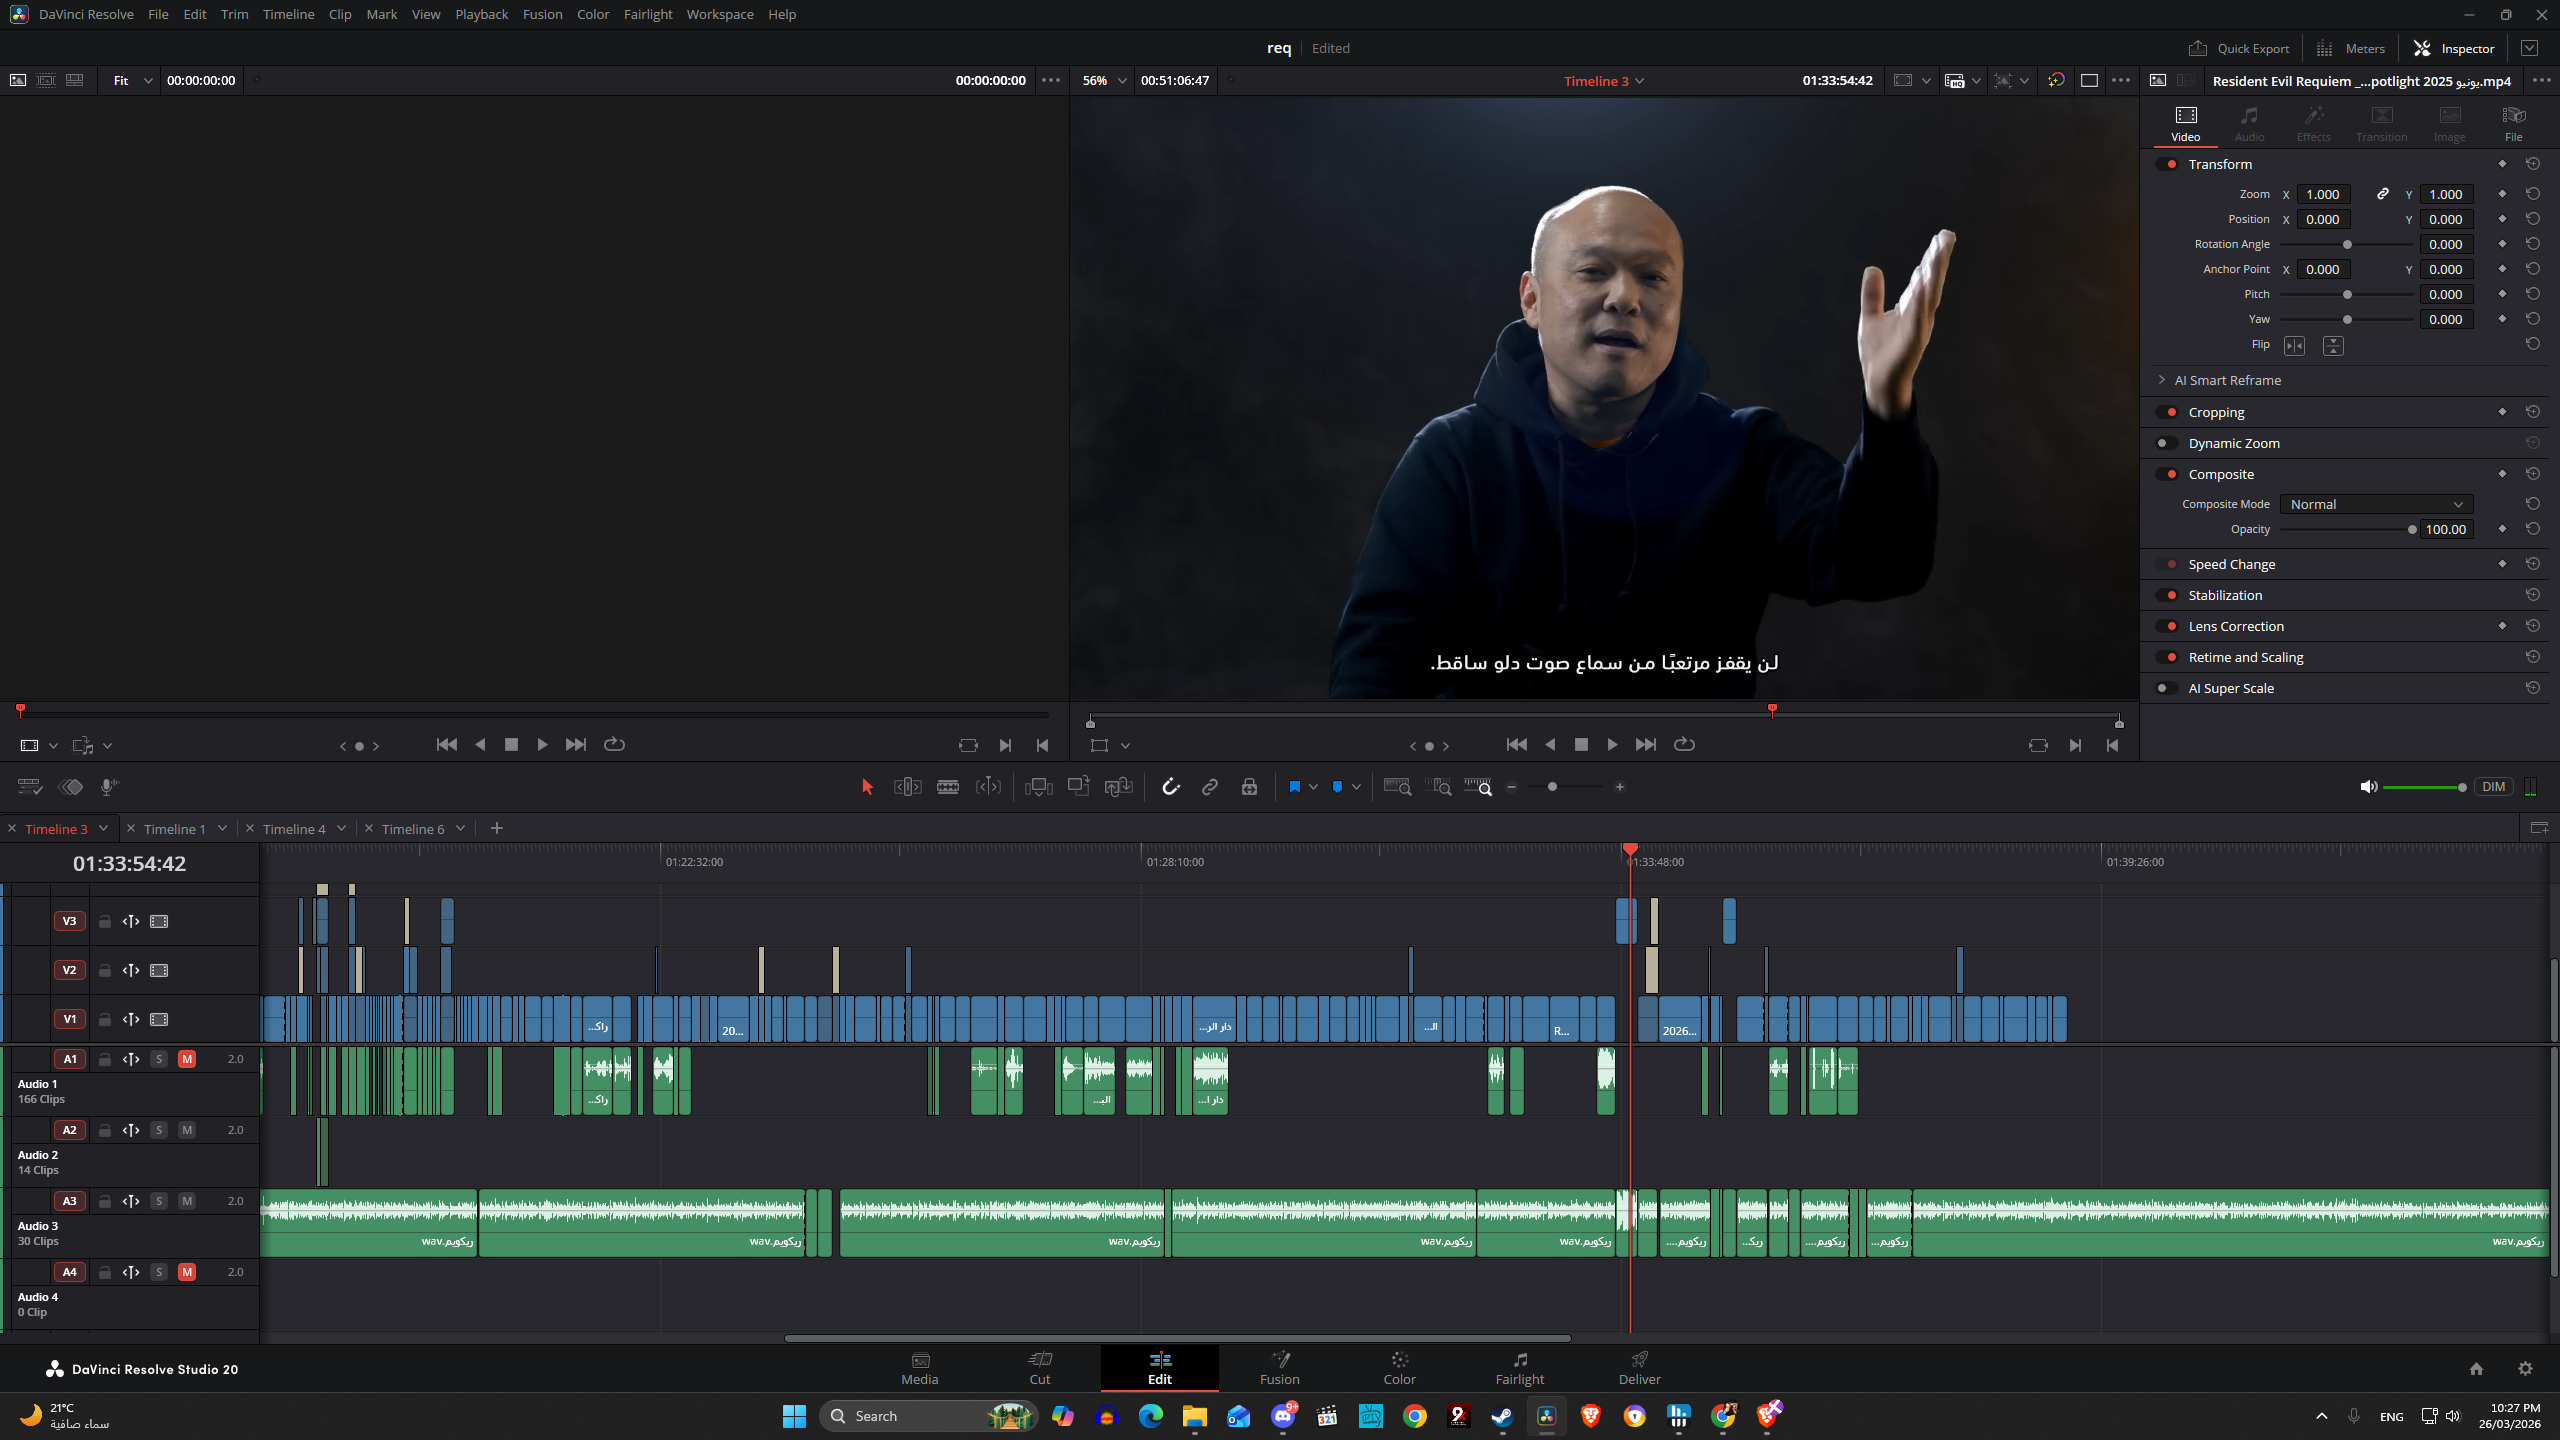
Task: Adjust the Opacity slider handle
Action: tap(2412, 529)
